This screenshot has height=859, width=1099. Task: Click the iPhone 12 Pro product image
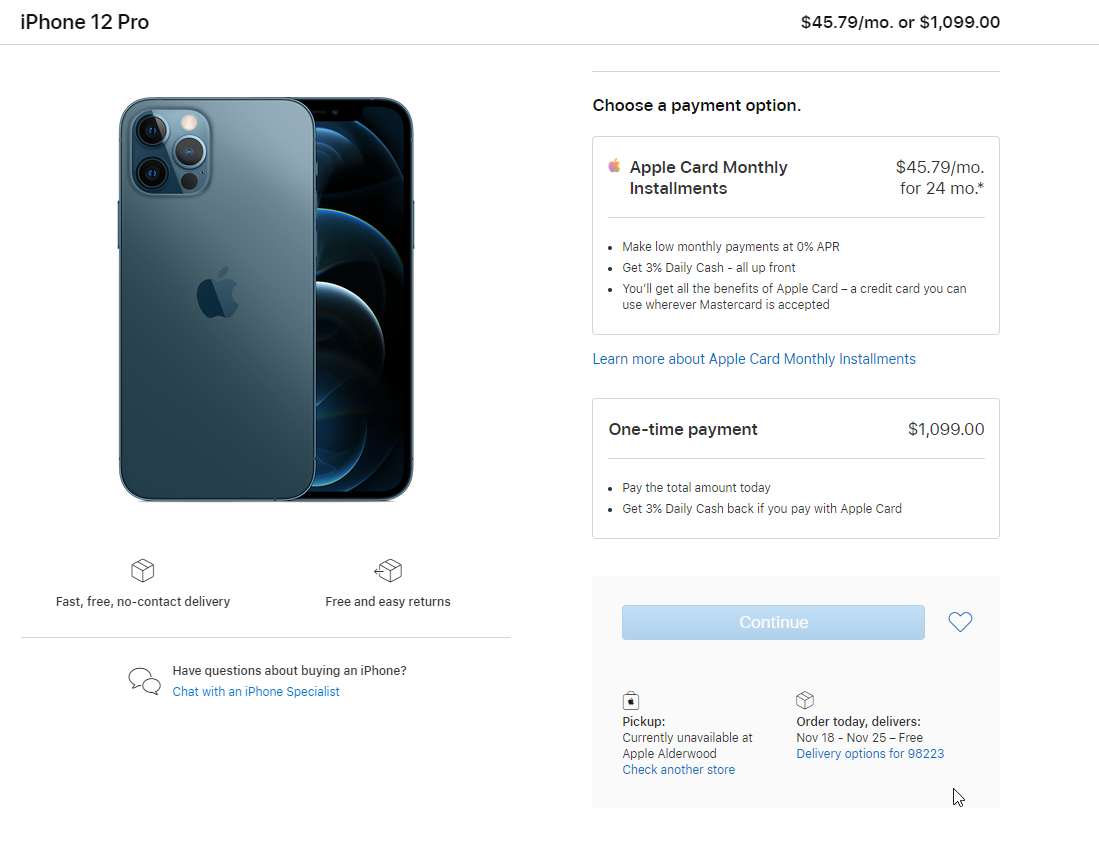point(266,299)
